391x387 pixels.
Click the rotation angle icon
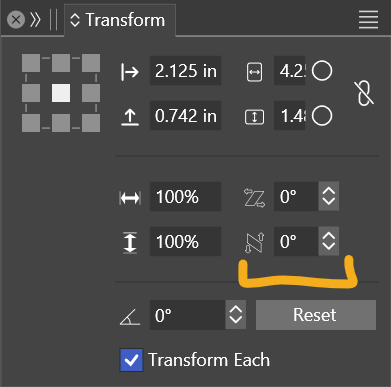click(x=130, y=316)
